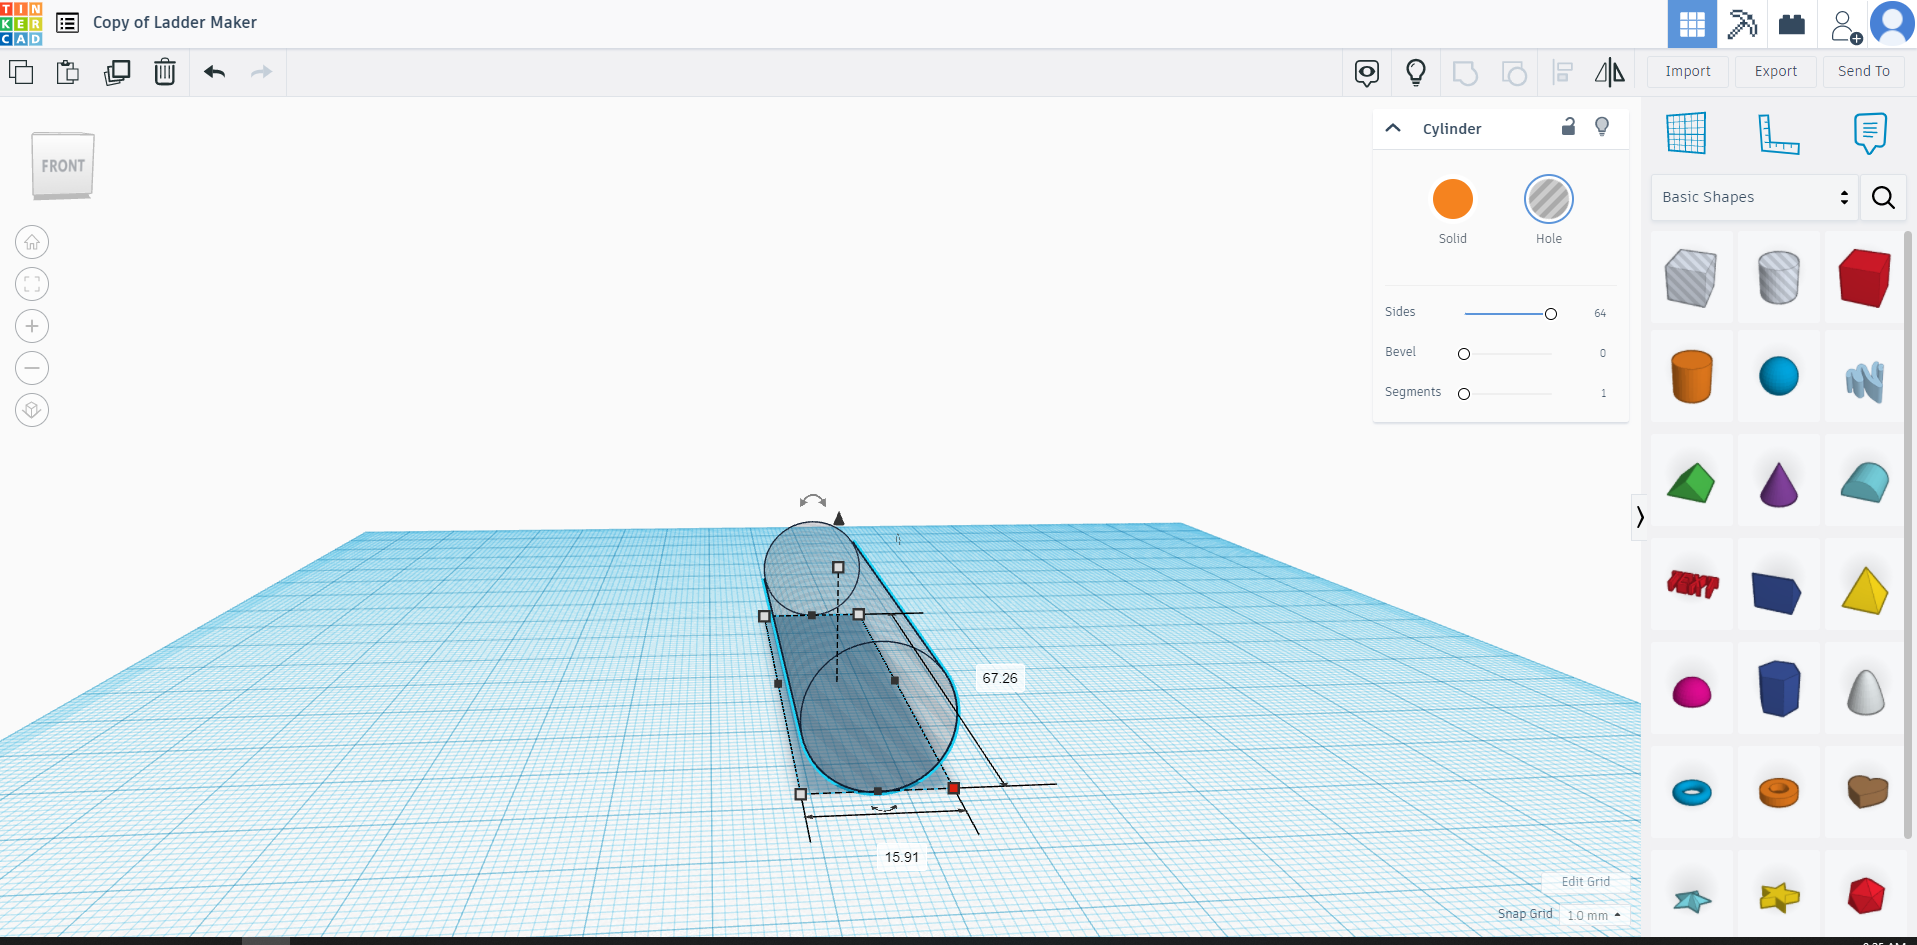
Task: Select the Mirror tool icon
Action: coord(1610,72)
